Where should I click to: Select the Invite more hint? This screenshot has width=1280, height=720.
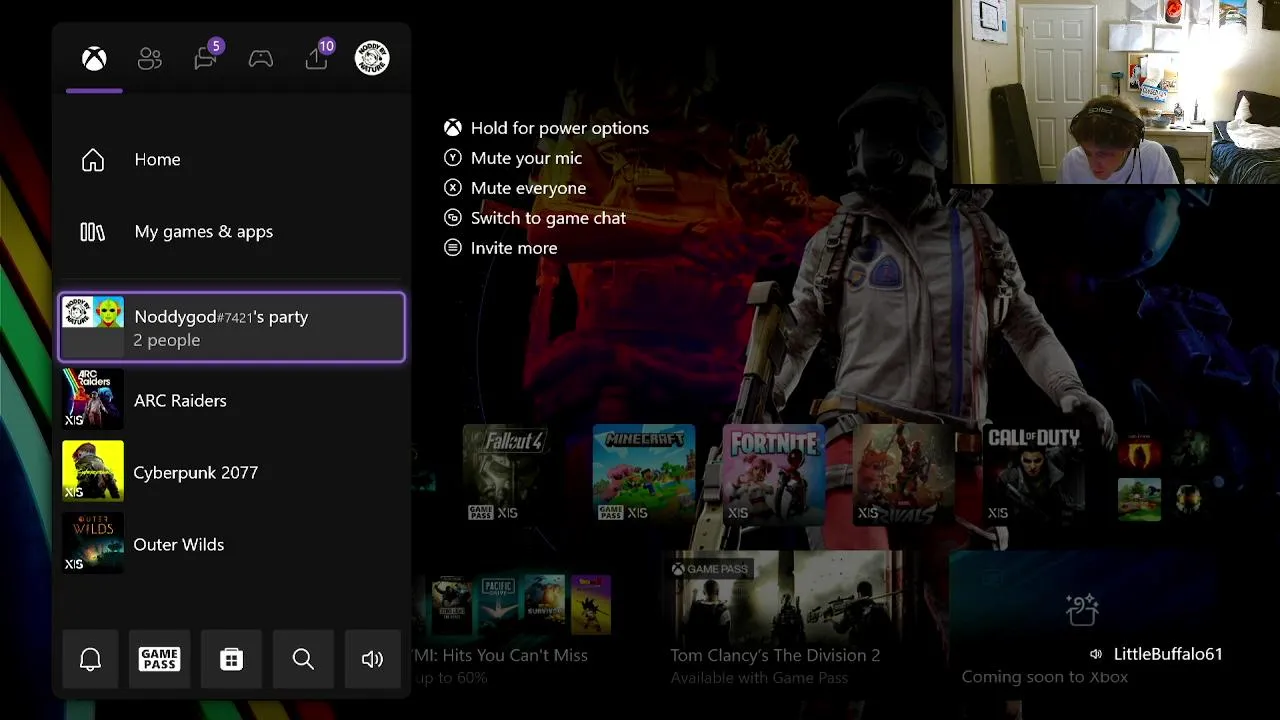coord(501,248)
